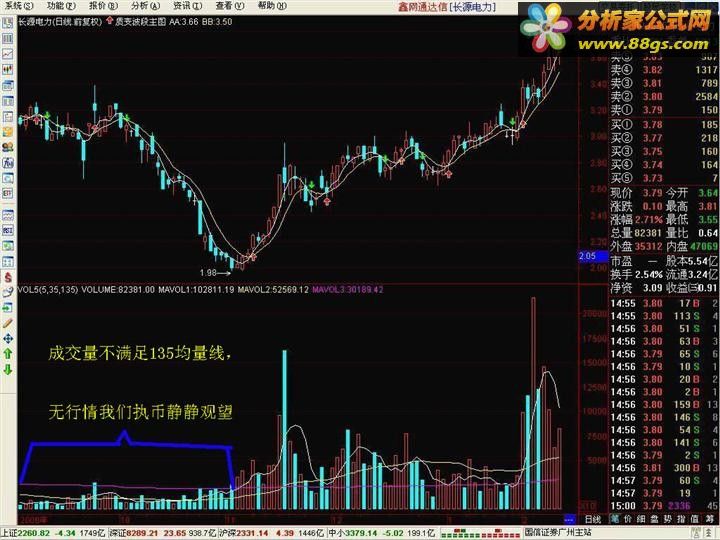720x540 pixels.
Task: Open the 帮助(H) menu
Action: (272, 6)
